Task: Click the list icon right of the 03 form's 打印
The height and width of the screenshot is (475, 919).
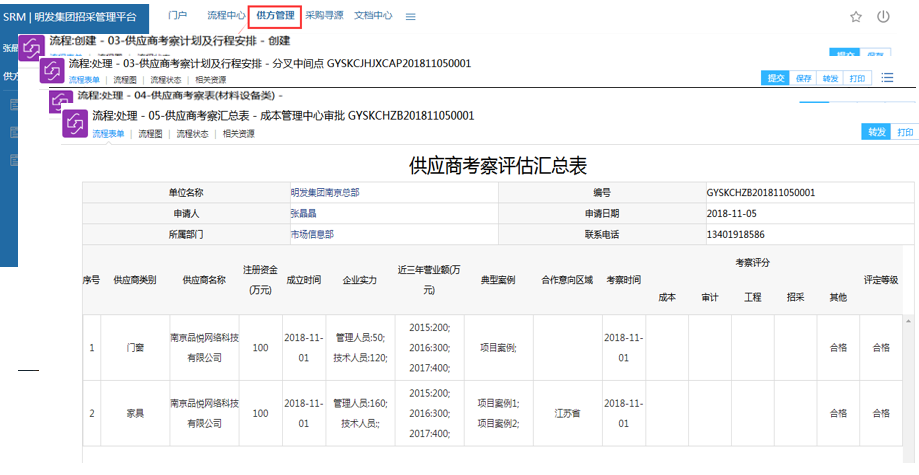Action: click(x=887, y=78)
